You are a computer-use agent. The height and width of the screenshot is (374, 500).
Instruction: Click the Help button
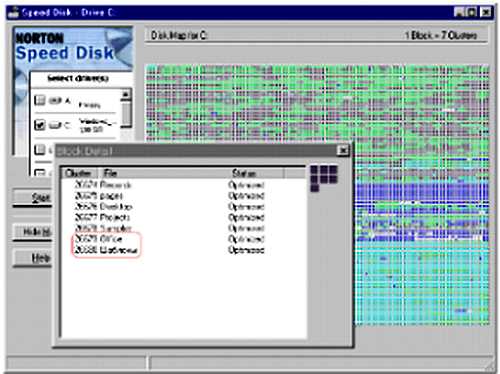coord(33,258)
